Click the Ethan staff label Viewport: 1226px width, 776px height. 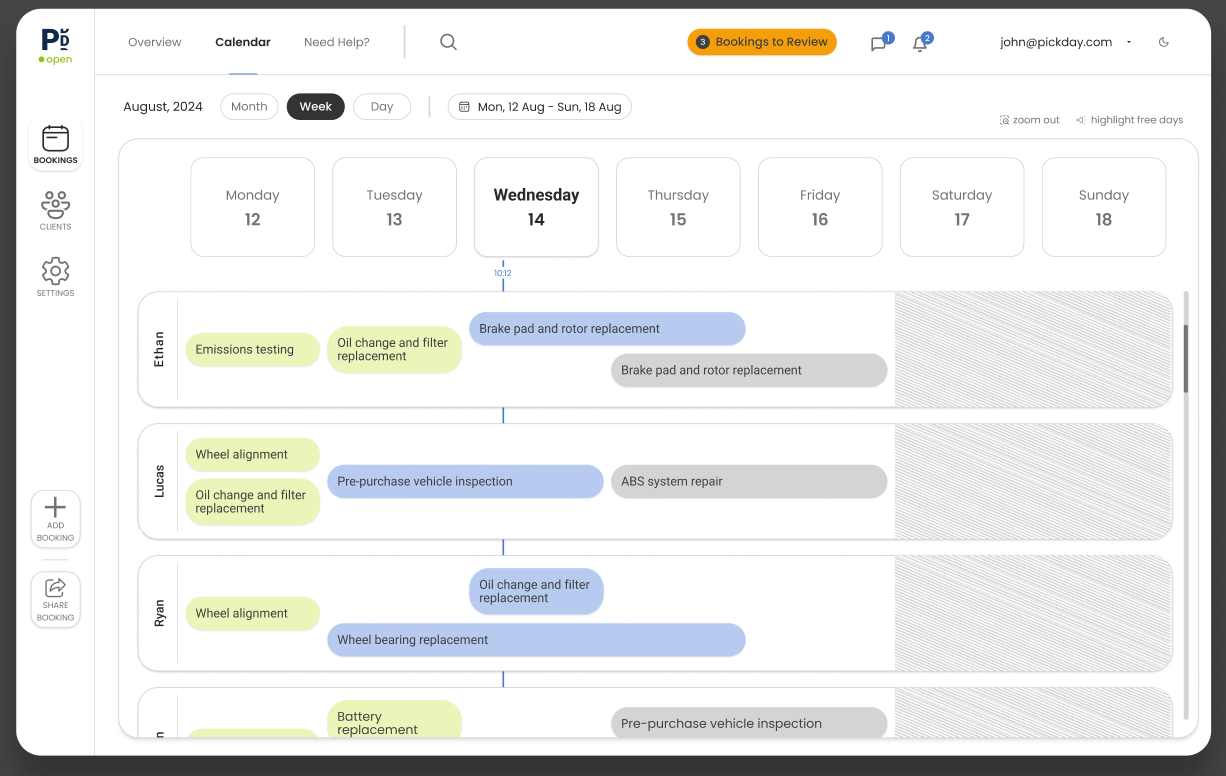click(159, 350)
